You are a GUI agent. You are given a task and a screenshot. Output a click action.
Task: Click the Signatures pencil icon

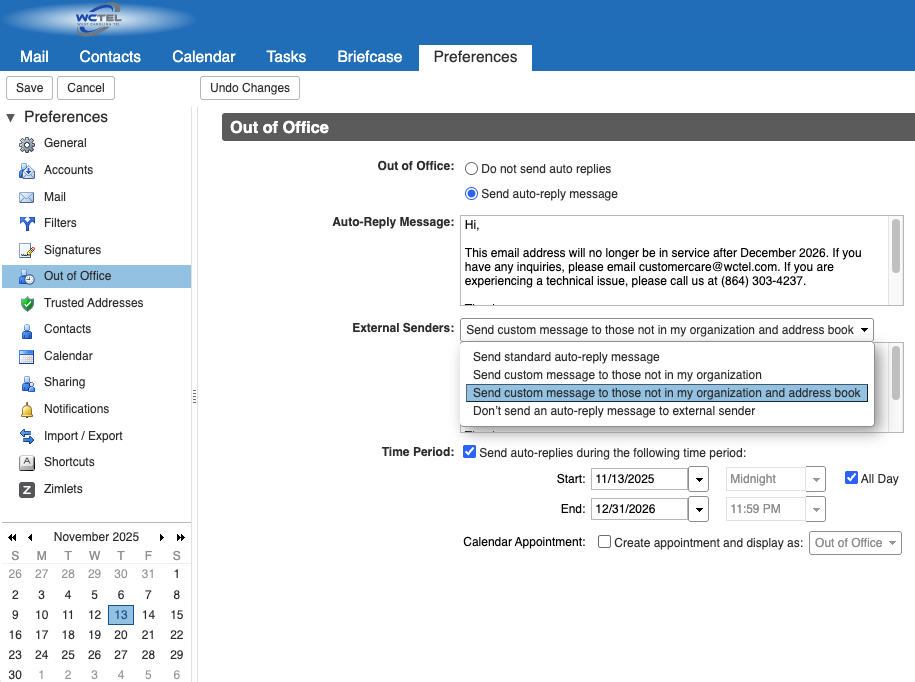point(27,250)
